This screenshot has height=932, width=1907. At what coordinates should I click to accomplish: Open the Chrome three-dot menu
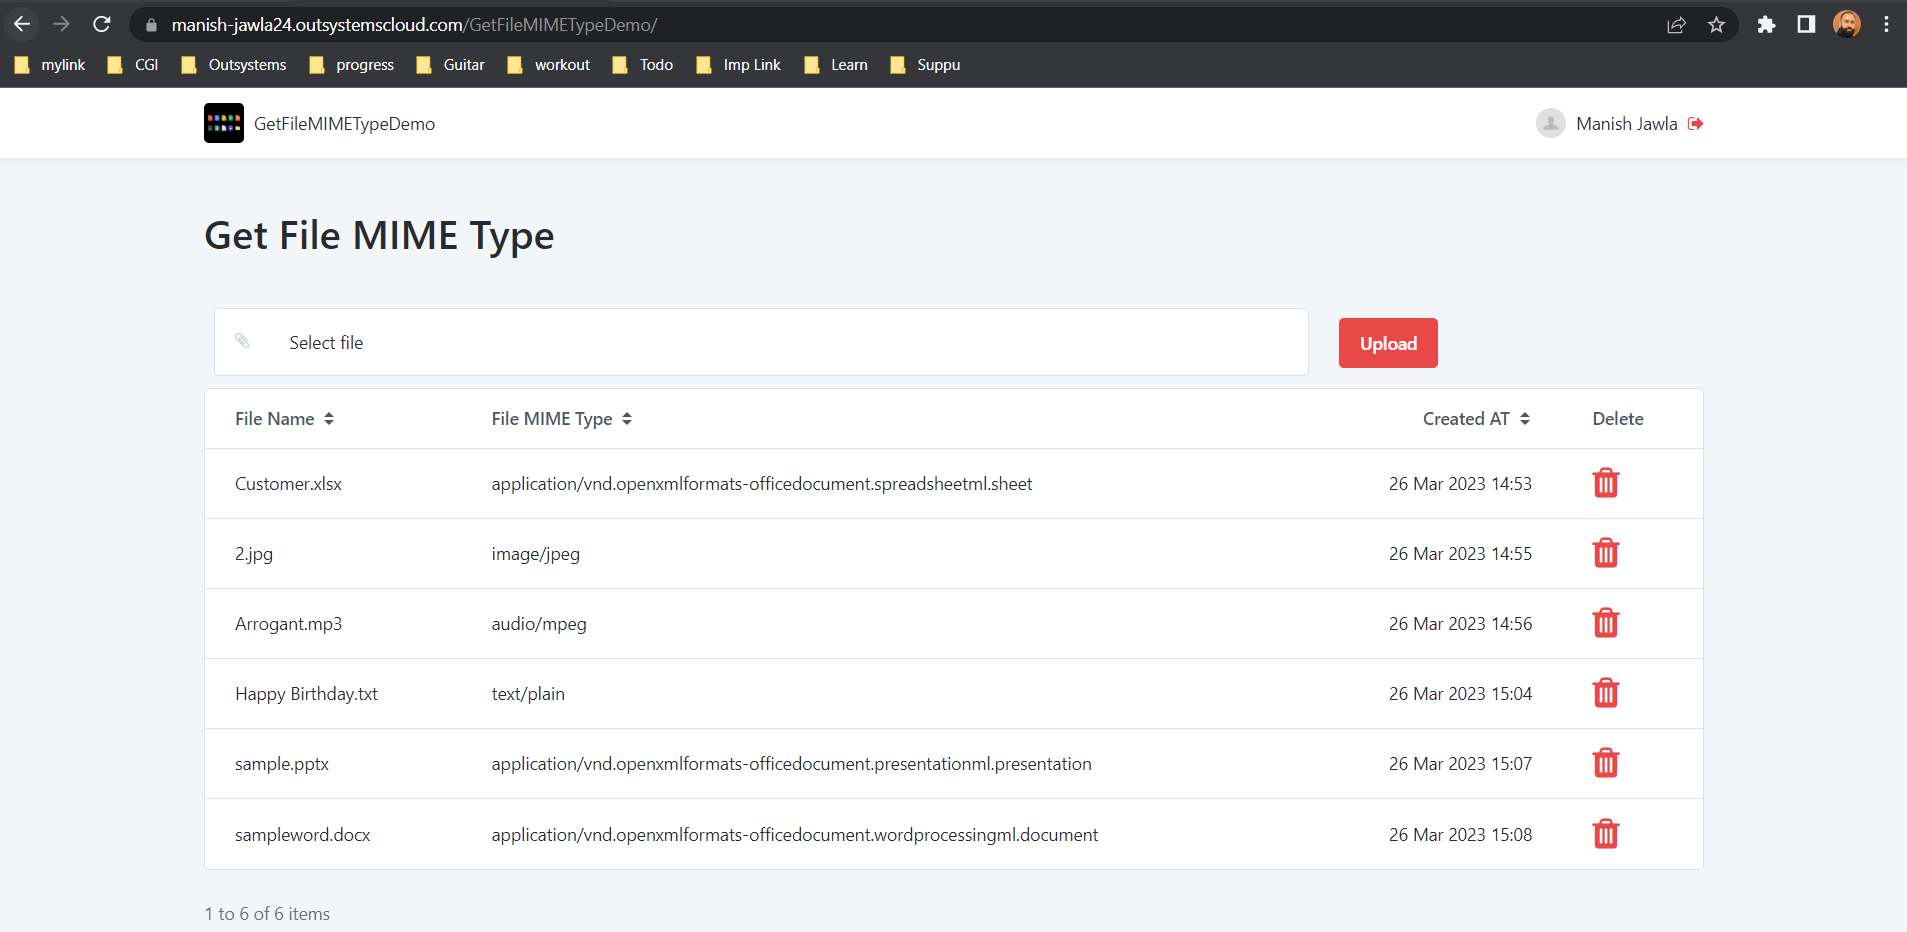(x=1886, y=25)
